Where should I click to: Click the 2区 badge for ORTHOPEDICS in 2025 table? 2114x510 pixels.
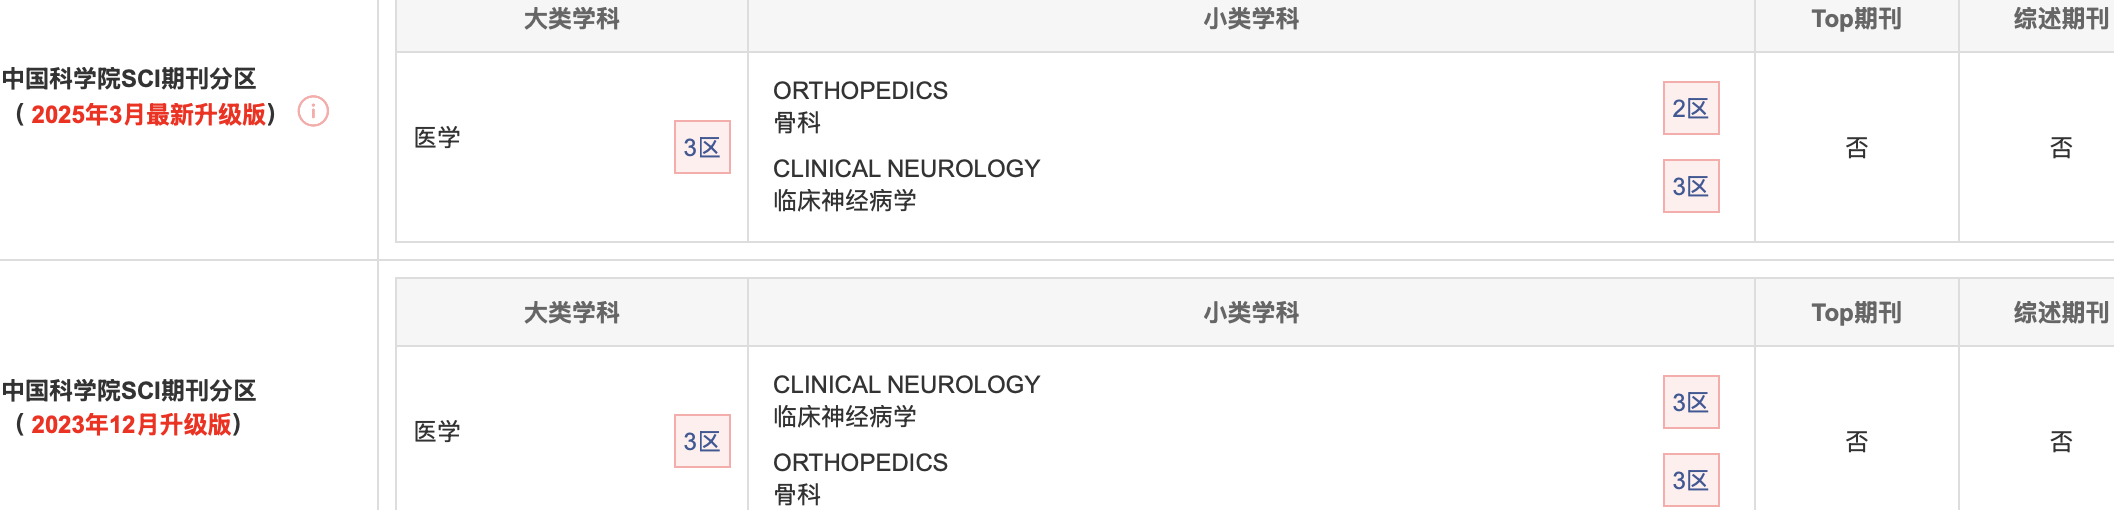1691,108
